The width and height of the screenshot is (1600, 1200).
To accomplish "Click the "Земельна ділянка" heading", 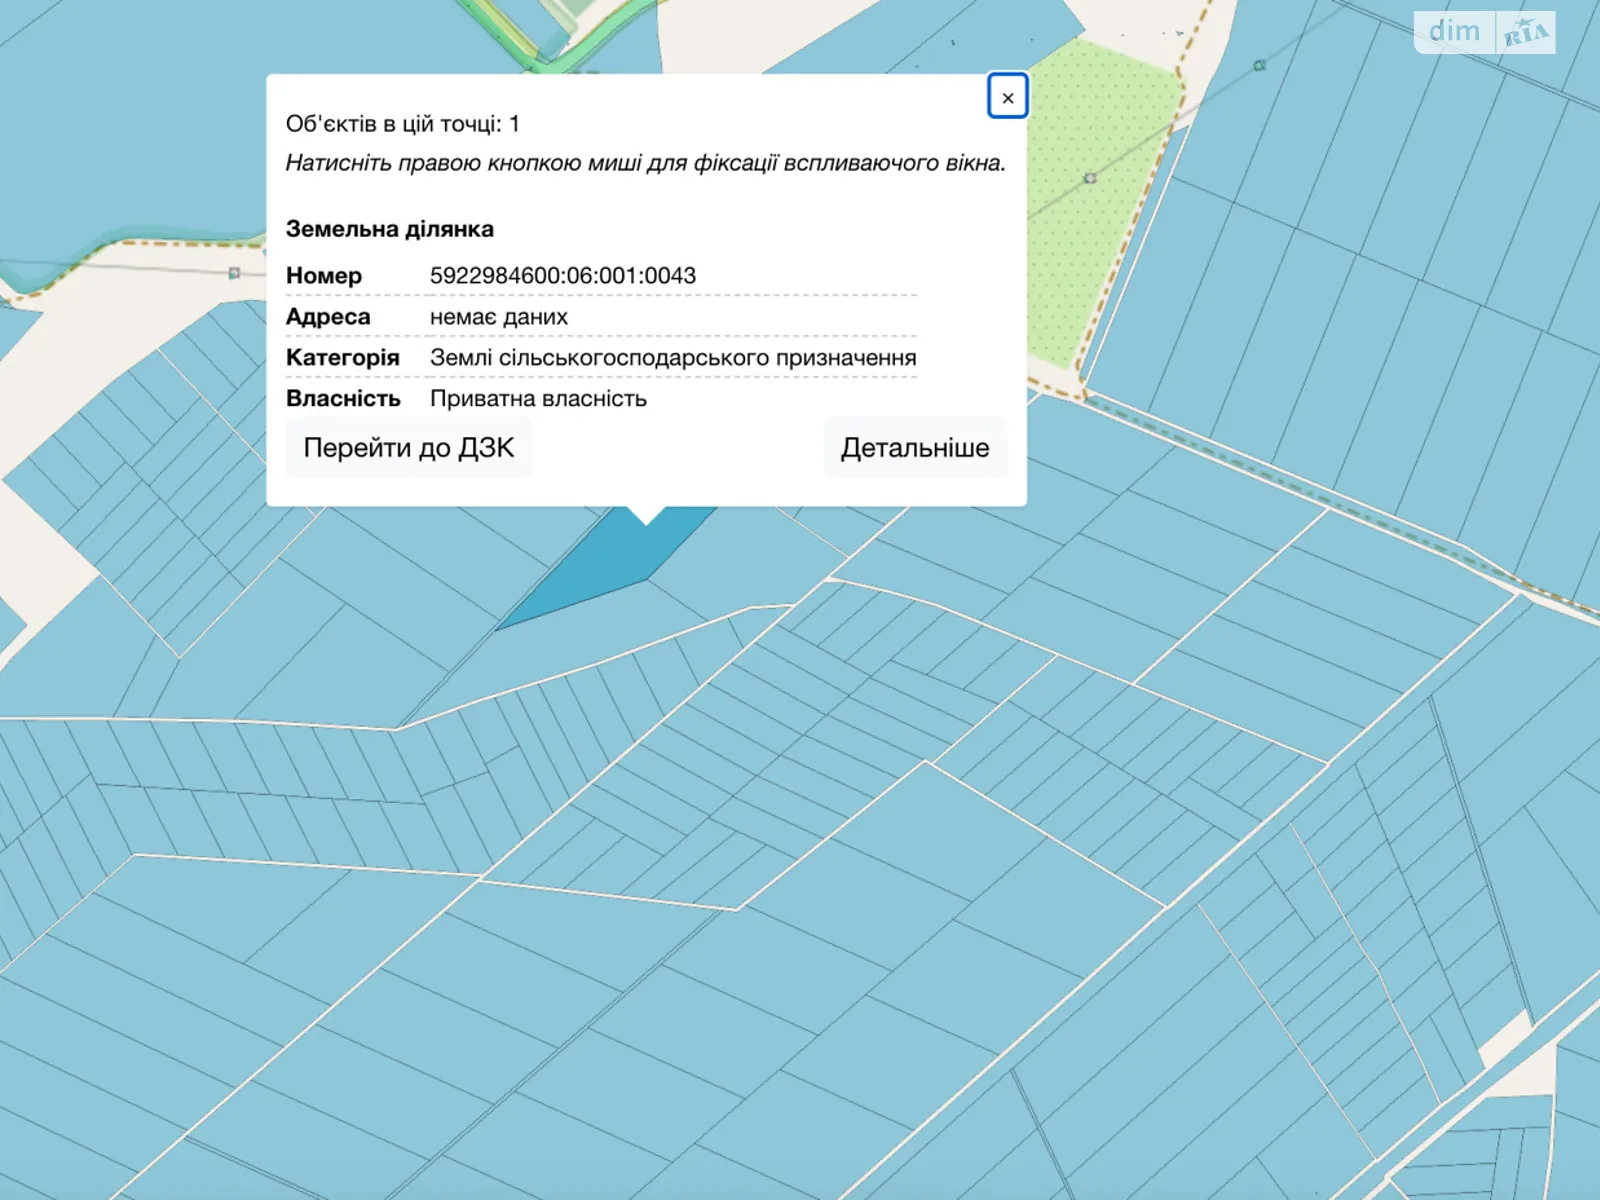I will click(389, 229).
